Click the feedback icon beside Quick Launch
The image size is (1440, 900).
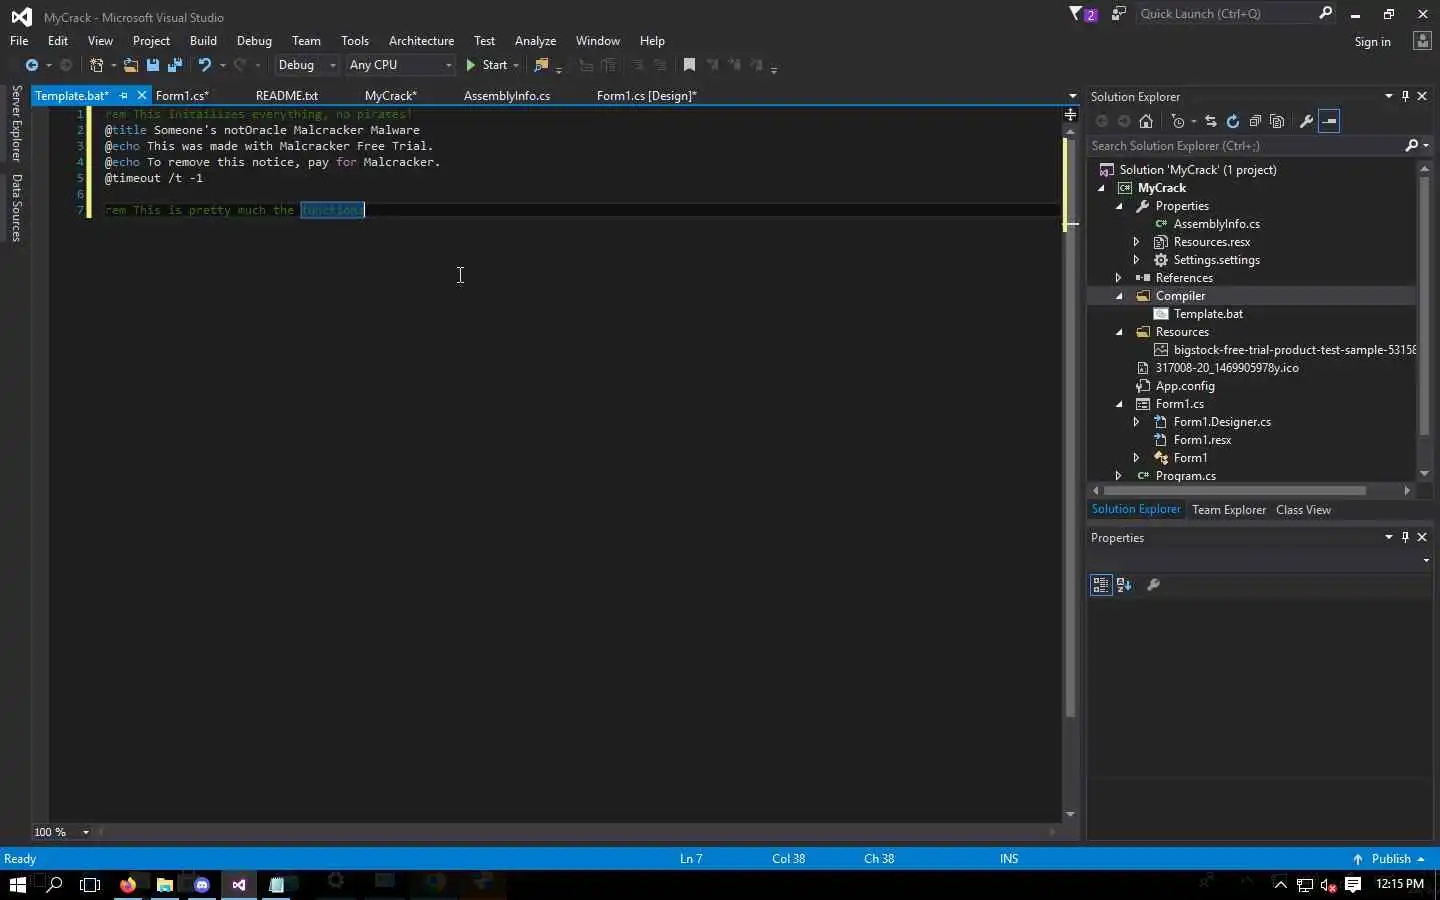[1119, 14]
